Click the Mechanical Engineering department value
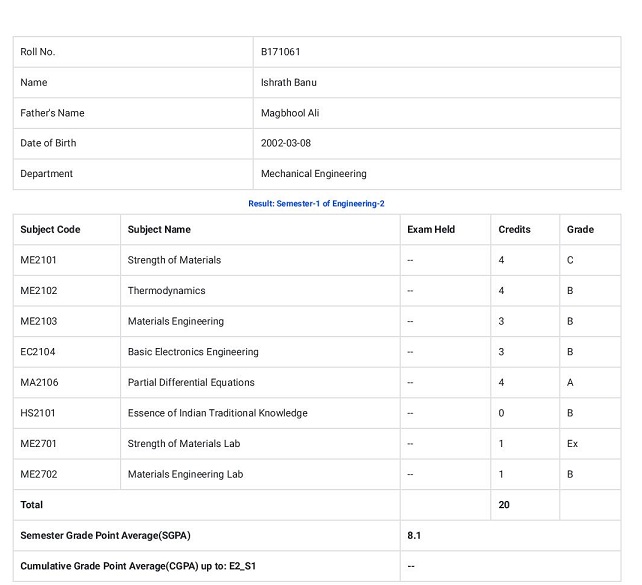This screenshot has width=642, height=585. pos(314,174)
